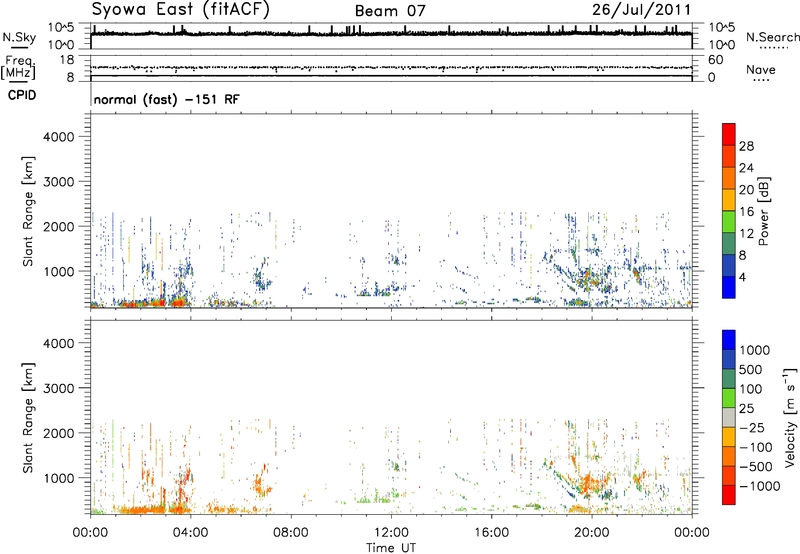The height and width of the screenshot is (554, 800).
Task: Click the light green 12–16 dB Power segment
Action: click(x=729, y=221)
